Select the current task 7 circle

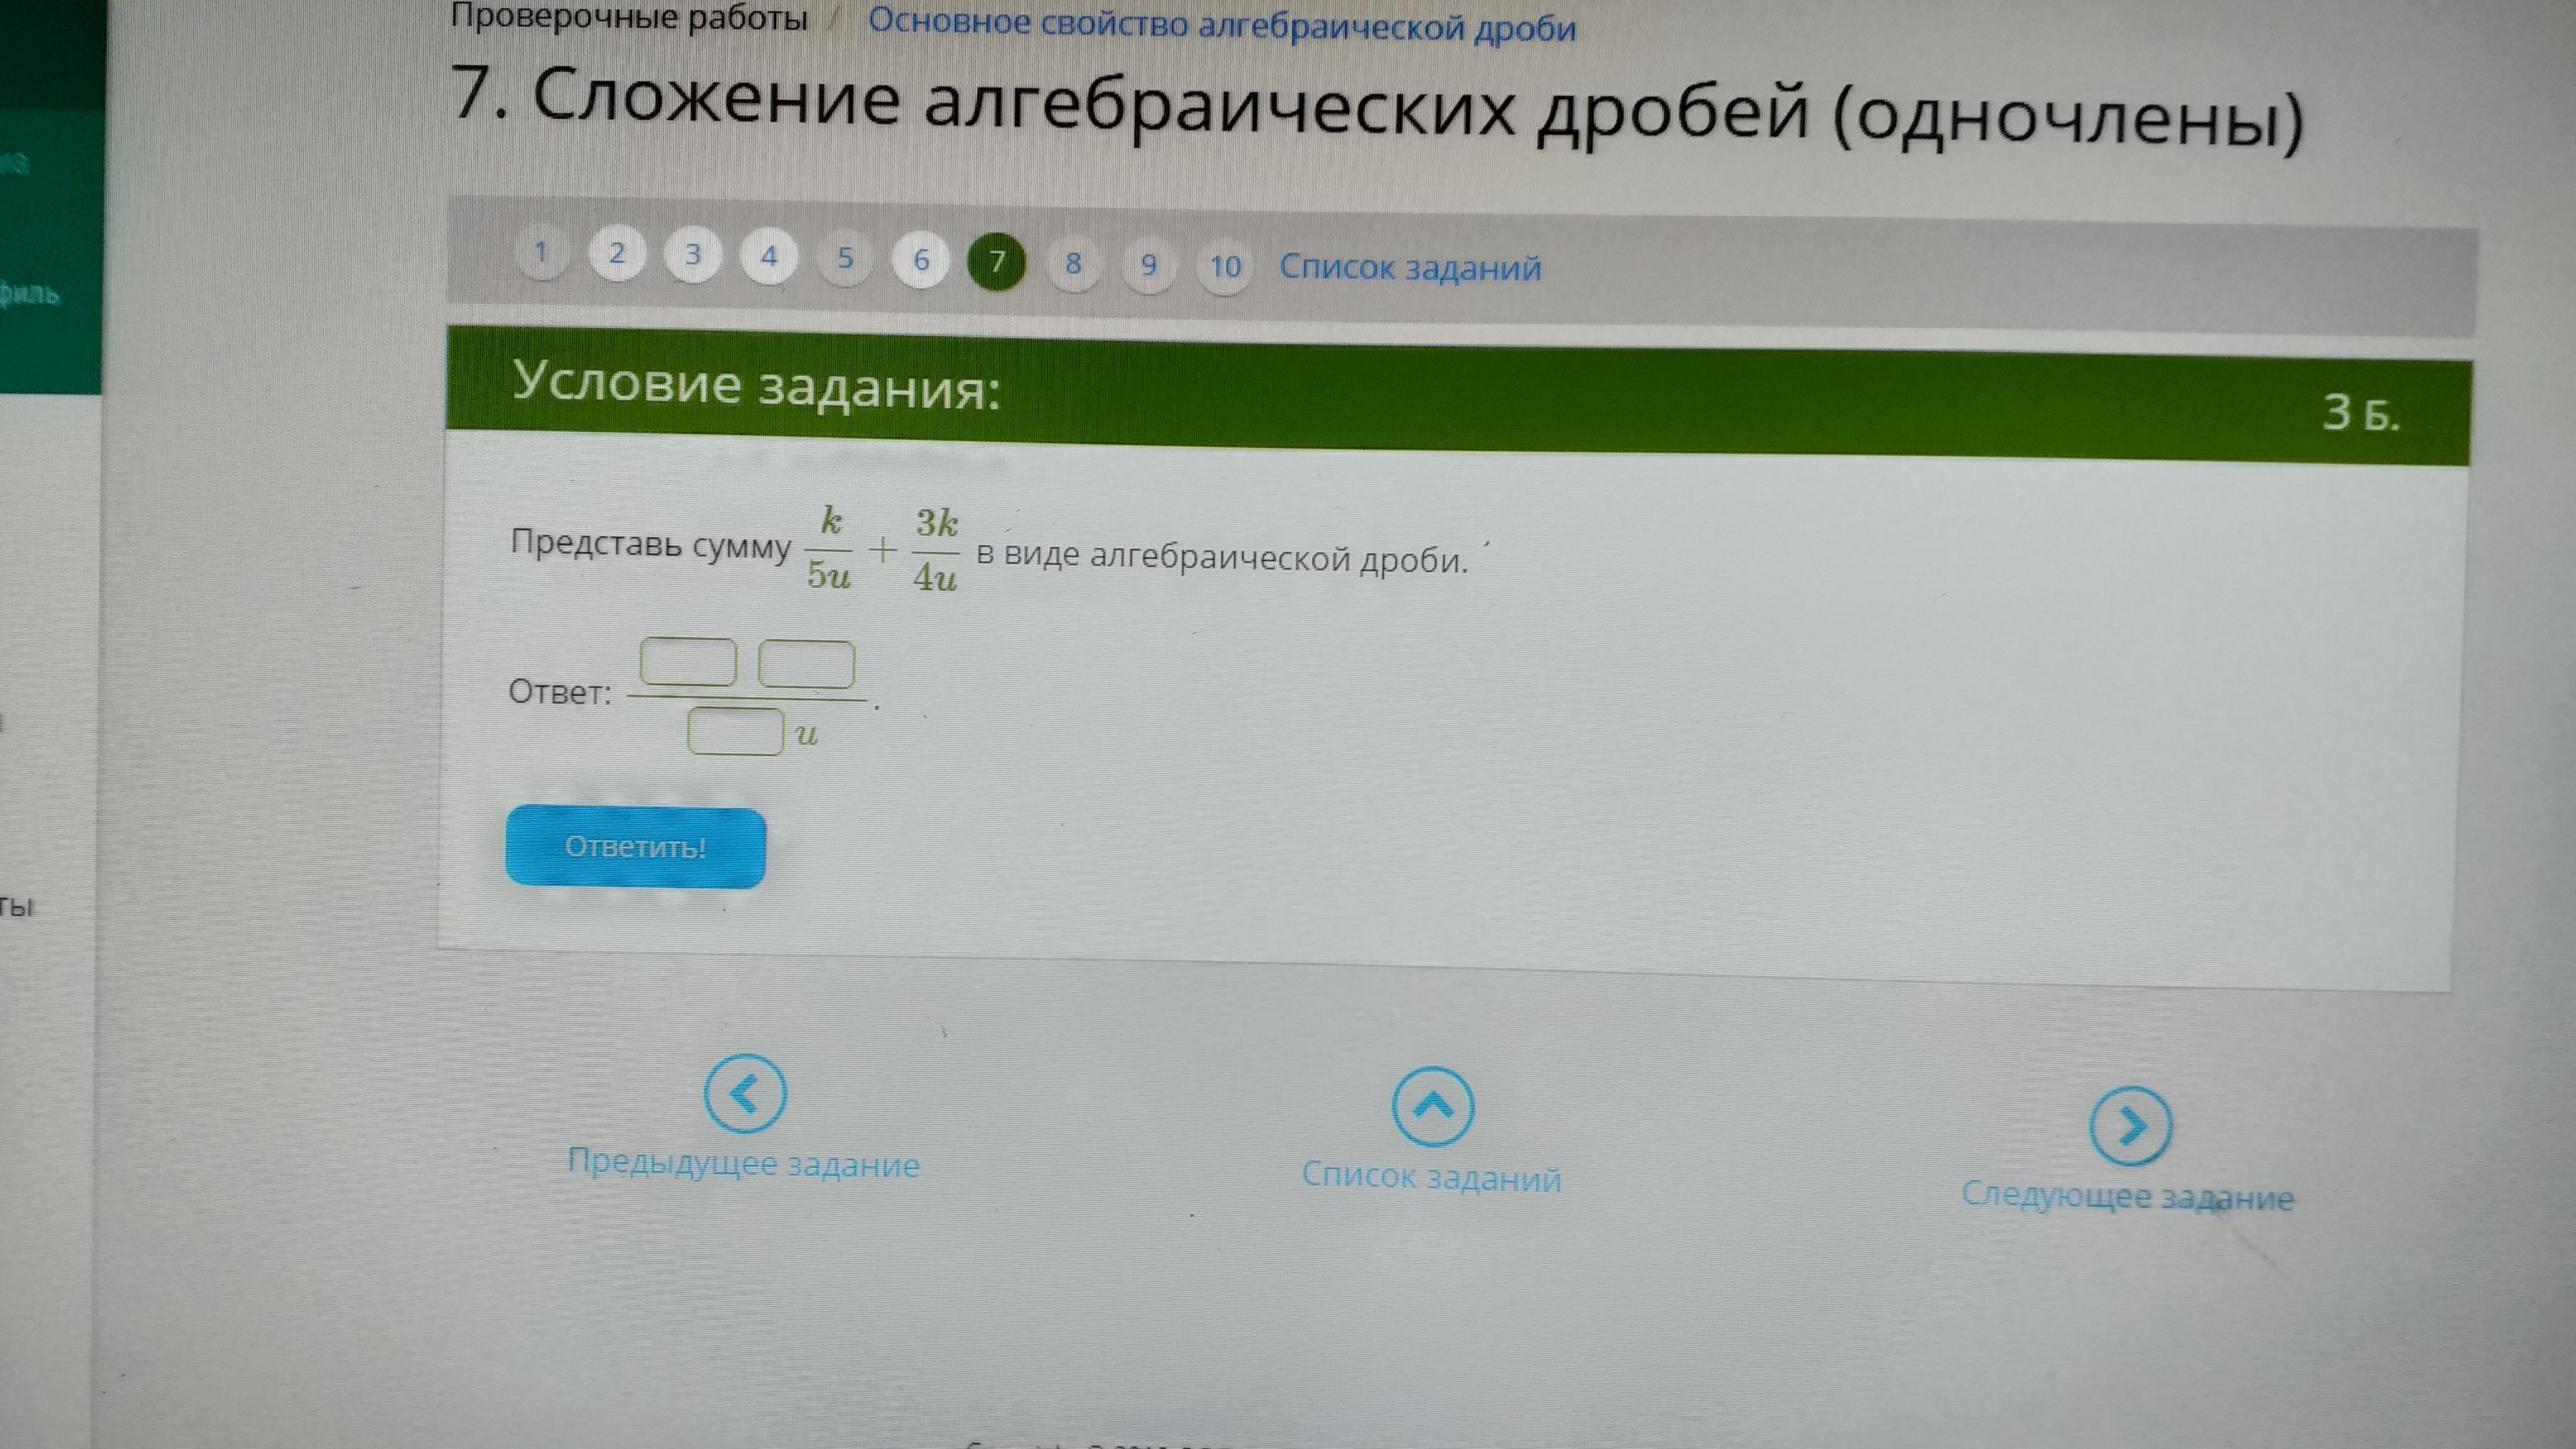pos(997,262)
